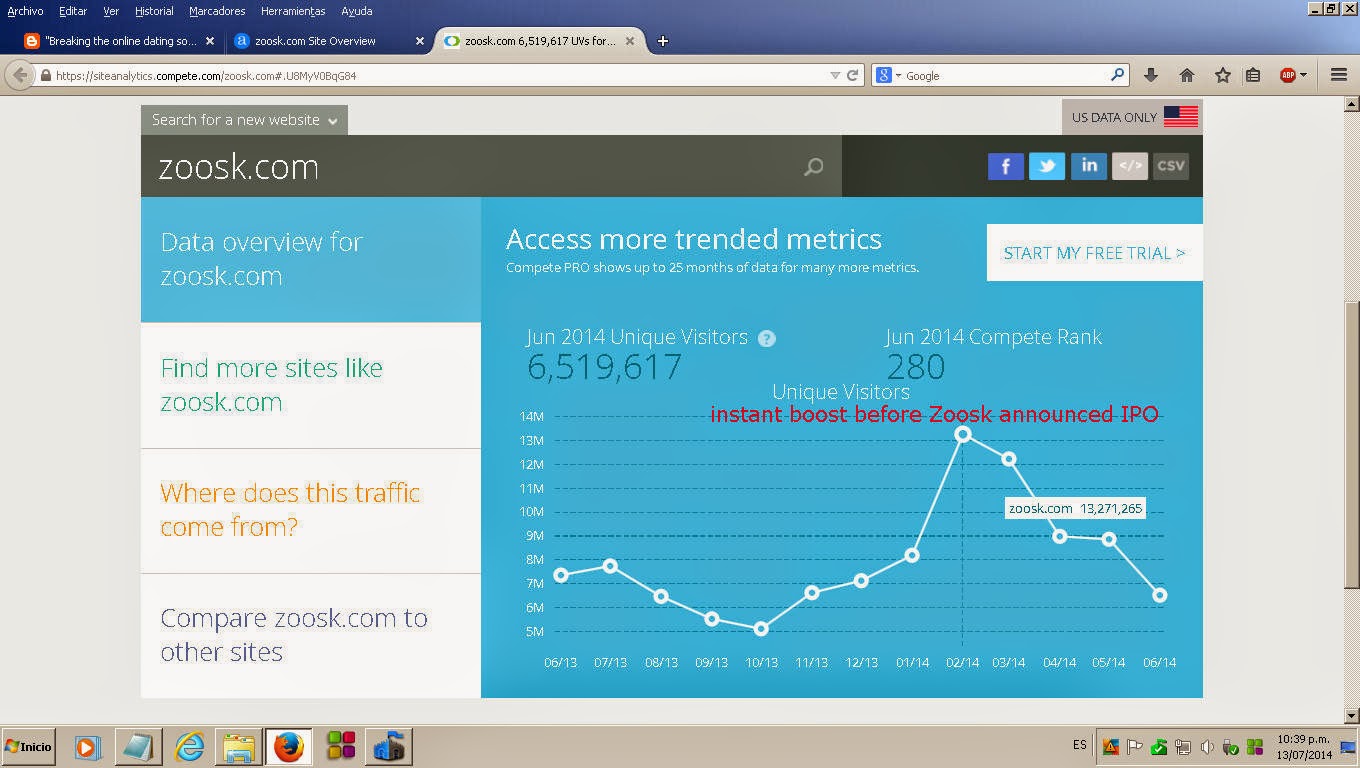The width and height of the screenshot is (1360, 768).
Task: Open the Unique Visitors help question mark
Action: tap(767, 338)
